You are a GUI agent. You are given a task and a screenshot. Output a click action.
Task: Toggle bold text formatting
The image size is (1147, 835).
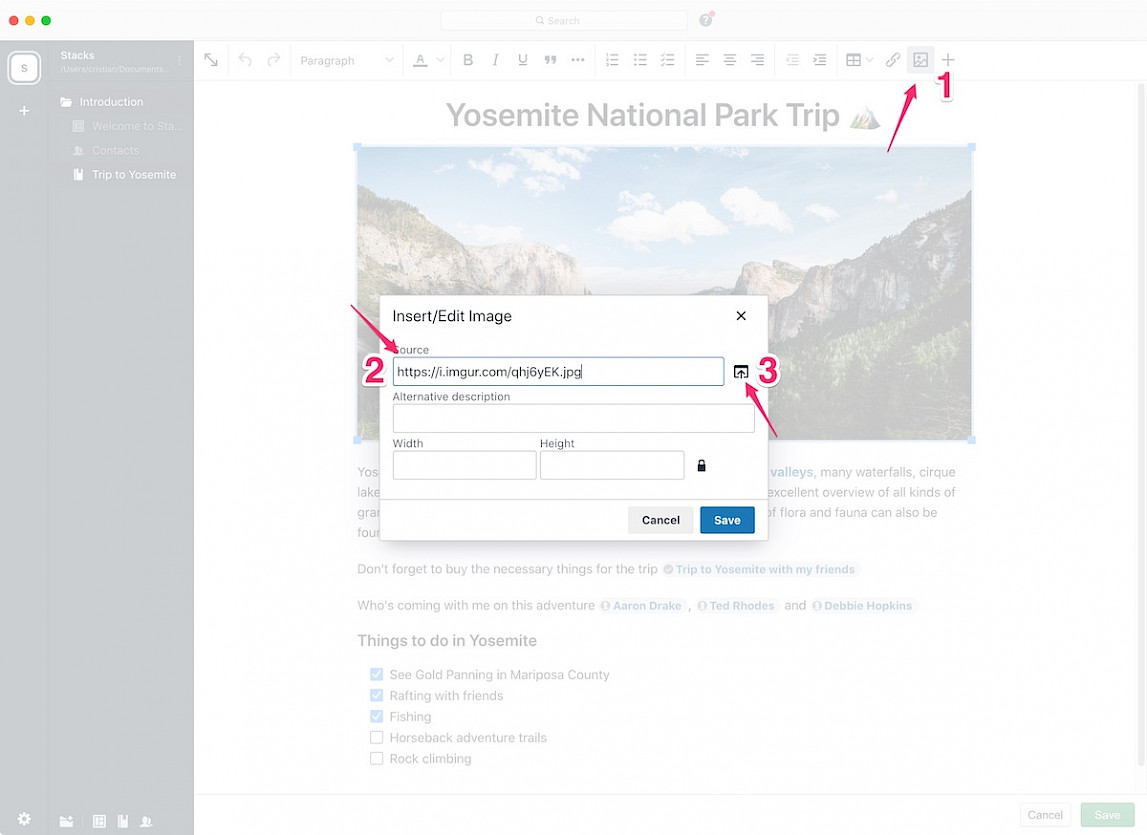[x=468, y=60]
